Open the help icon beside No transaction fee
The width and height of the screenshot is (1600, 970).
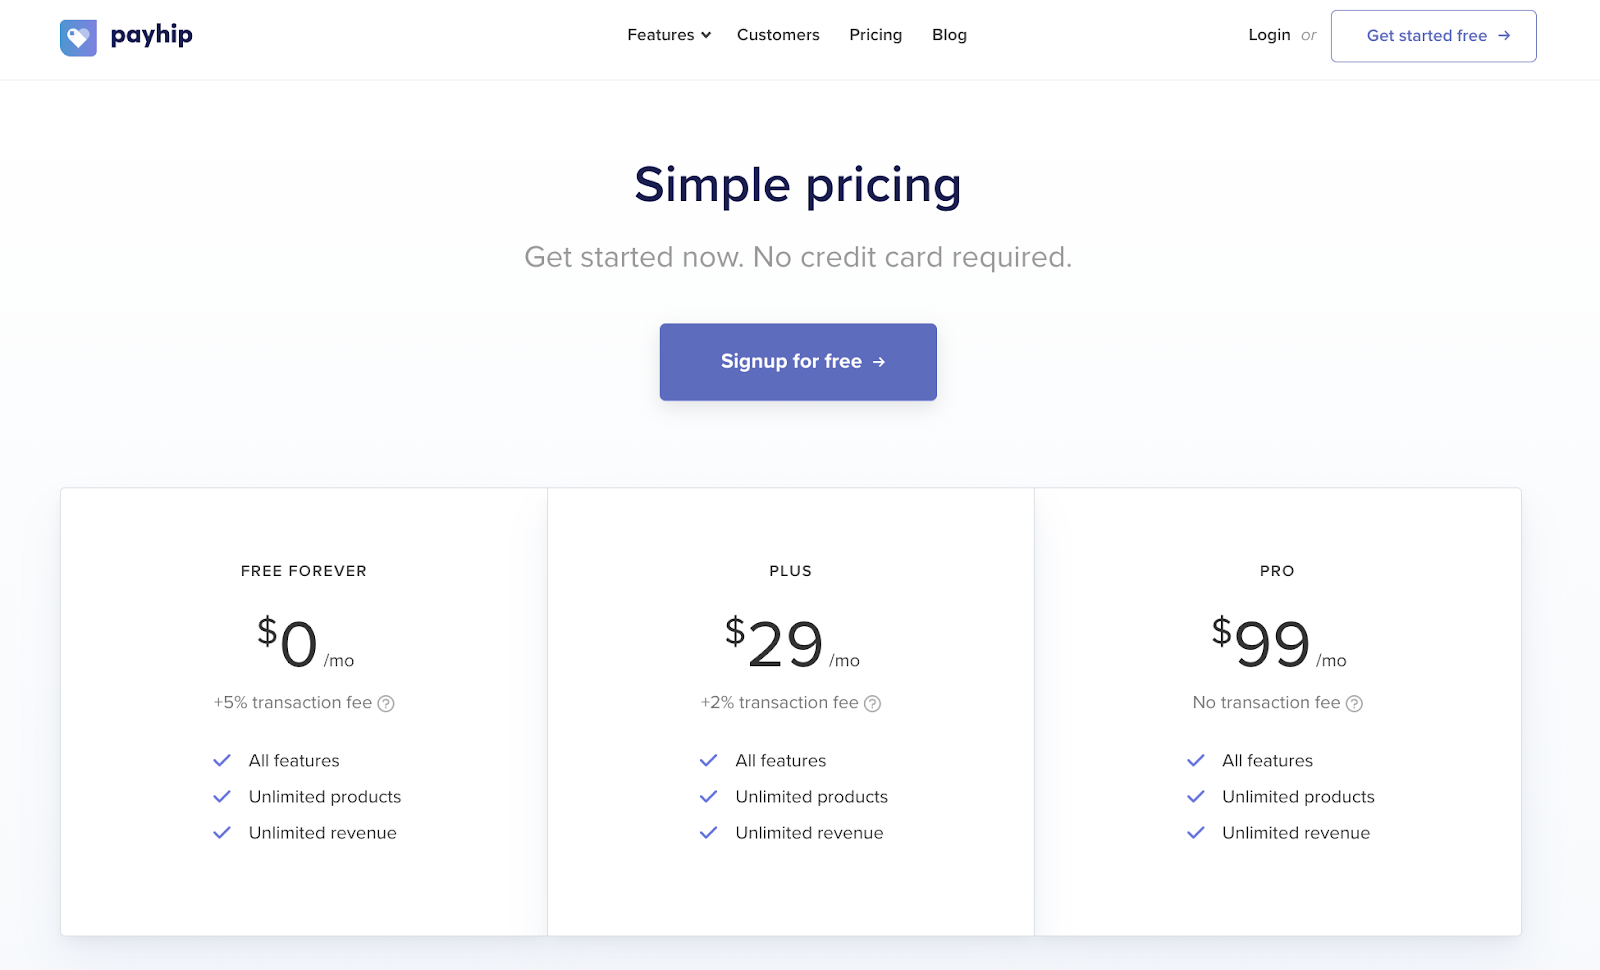pos(1354,704)
